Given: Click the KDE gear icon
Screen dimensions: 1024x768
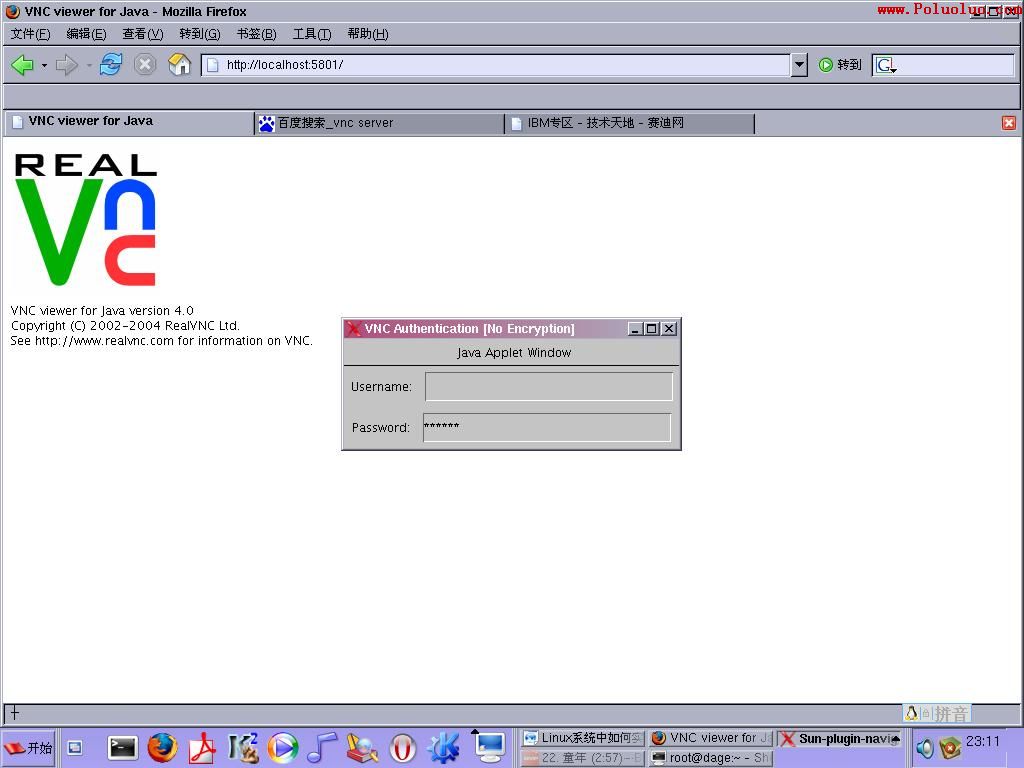Looking at the screenshot, I should (443, 748).
